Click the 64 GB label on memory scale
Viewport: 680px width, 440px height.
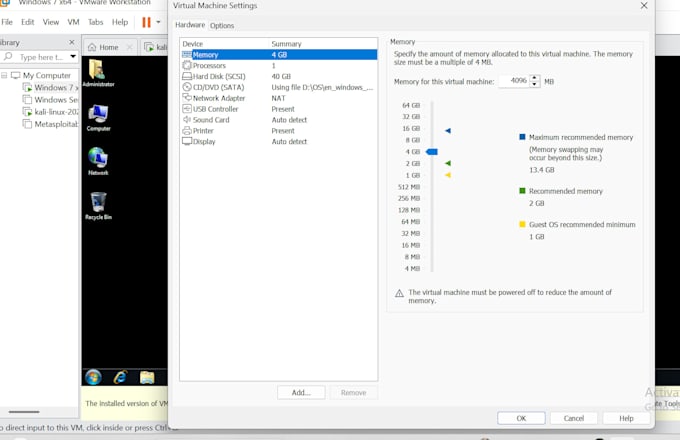[411, 105]
